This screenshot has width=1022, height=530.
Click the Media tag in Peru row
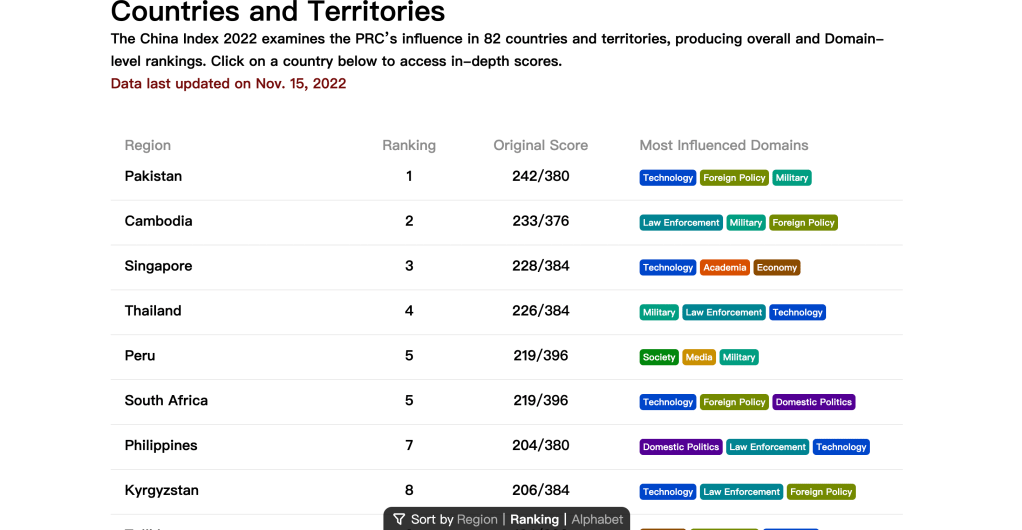699,357
